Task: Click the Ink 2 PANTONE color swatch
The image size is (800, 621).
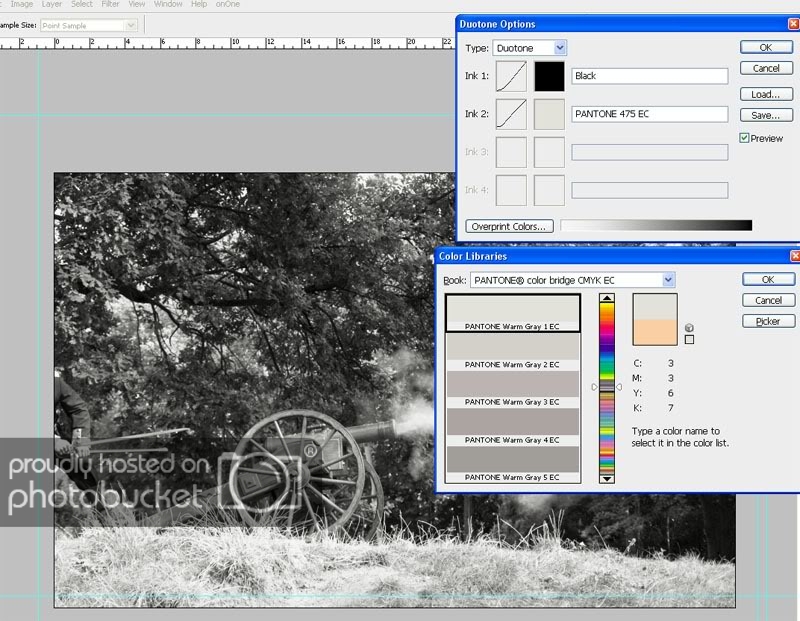Action: (x=549, y=114)
